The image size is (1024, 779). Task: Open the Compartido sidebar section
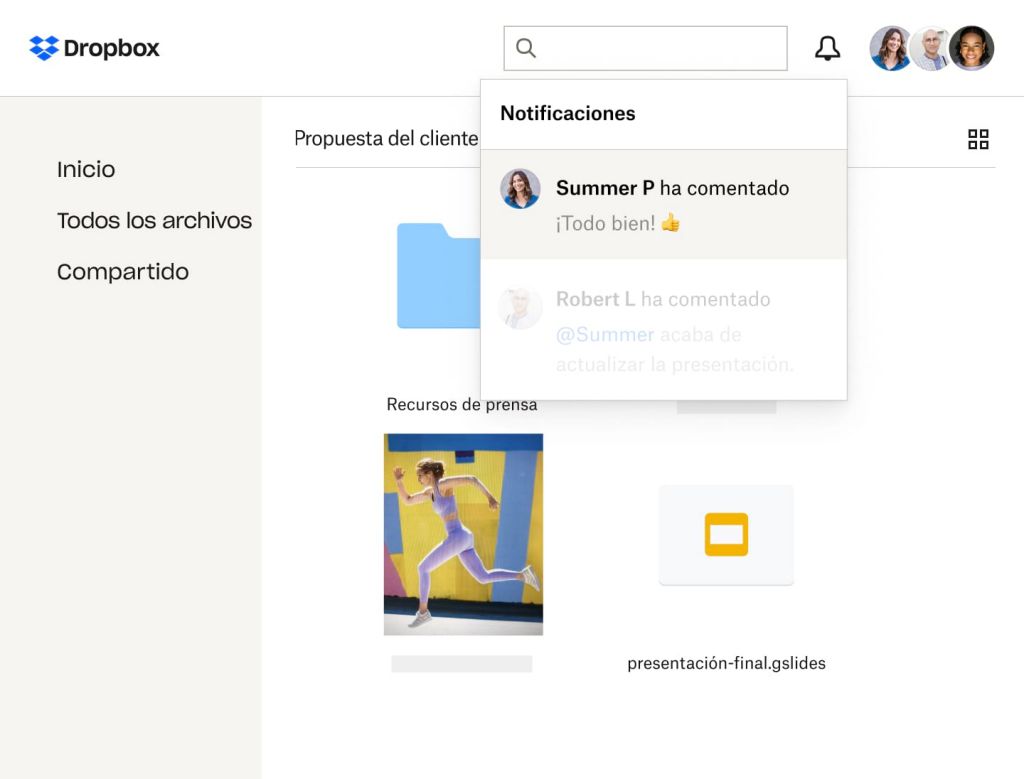tap(122, 271)
